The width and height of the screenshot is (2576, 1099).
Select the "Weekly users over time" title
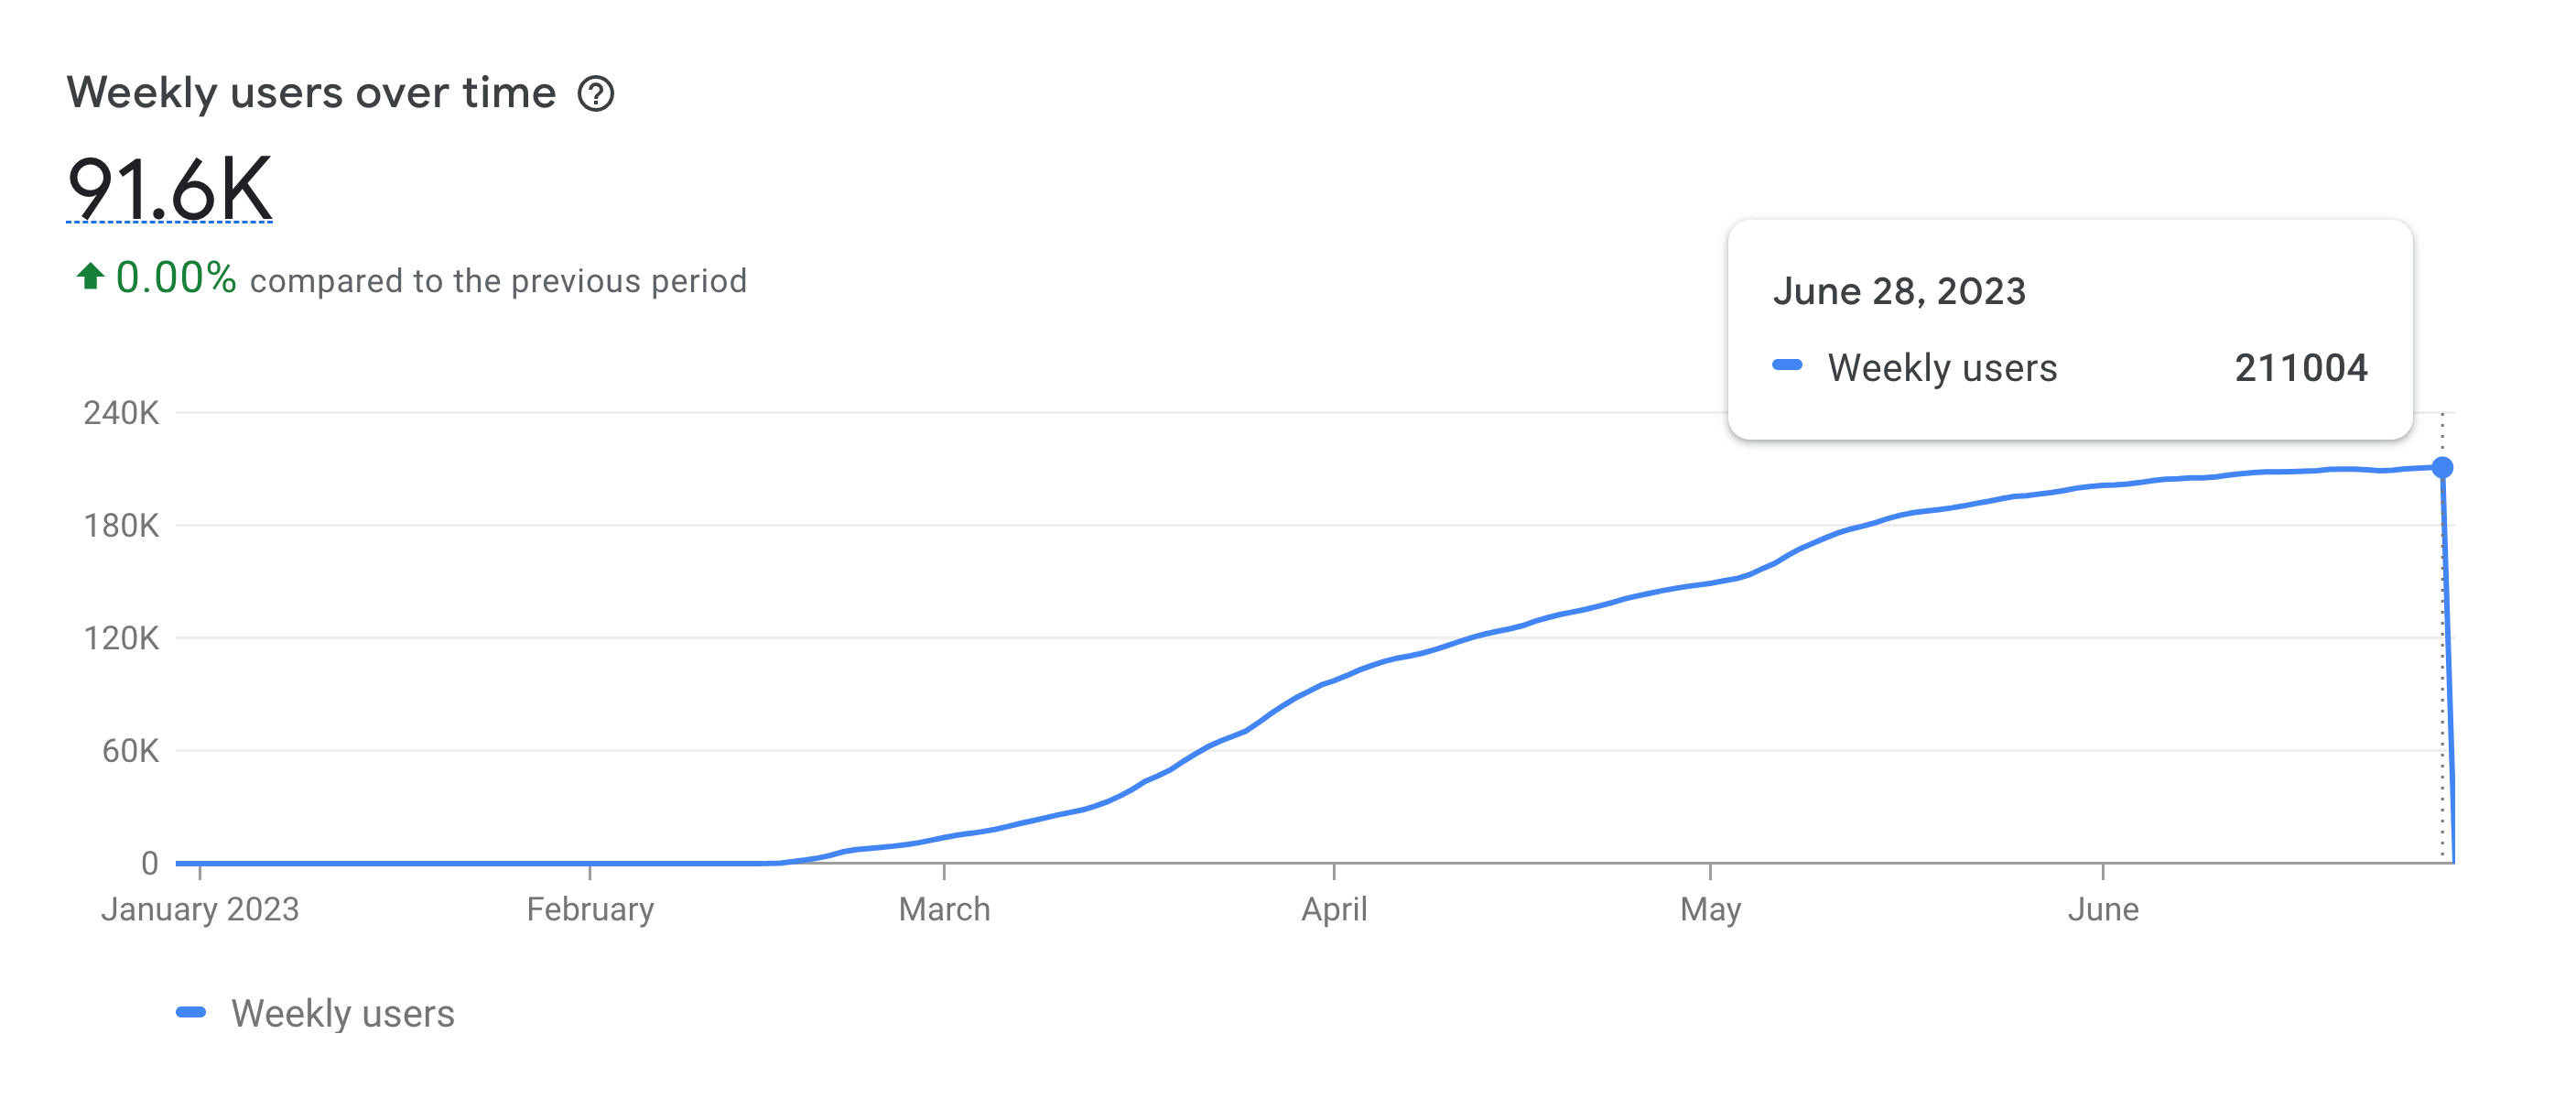tap(311, 93)
